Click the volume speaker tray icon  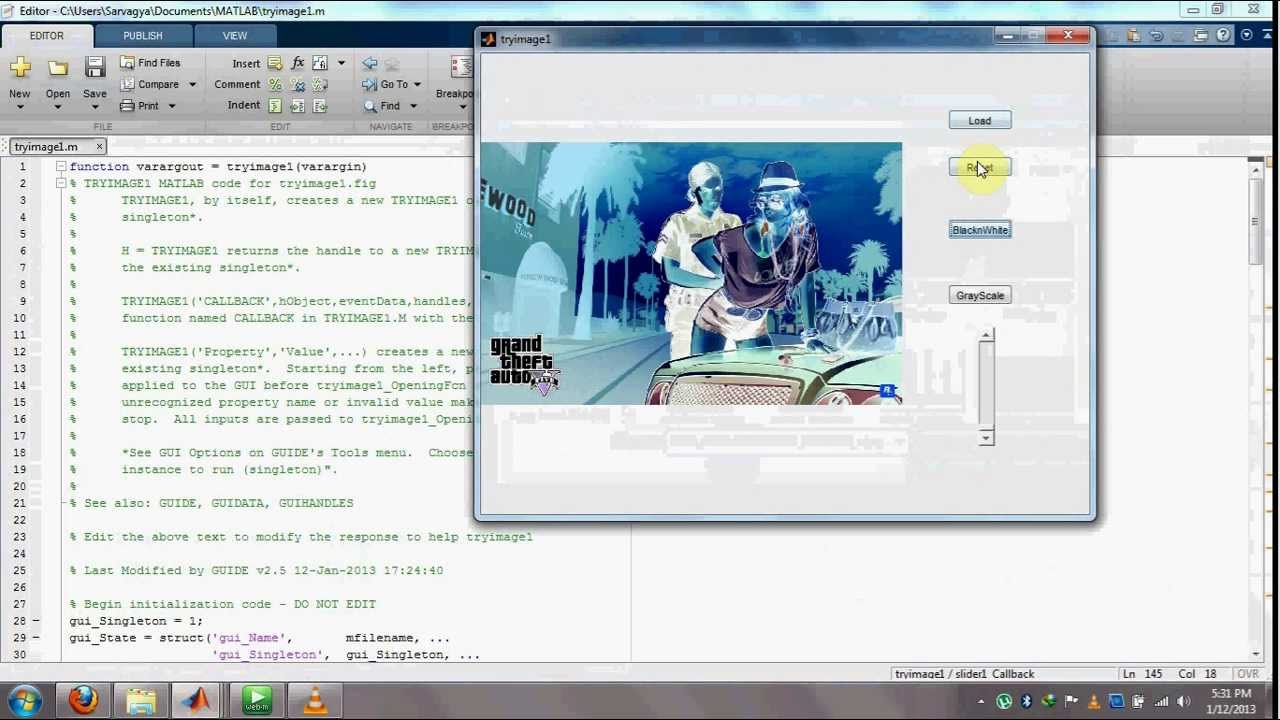click(x=1183, y=701)
